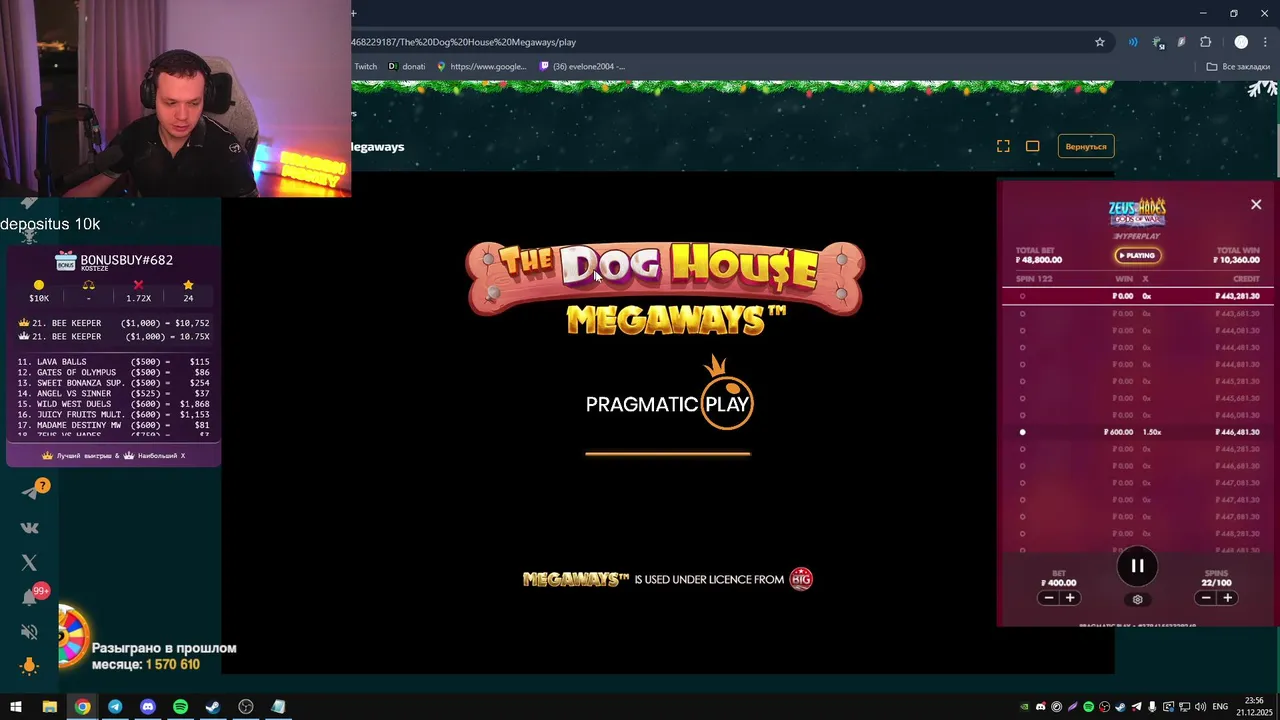This screenshot has width=1280, height=720.
Task: Increase the spins count with plus
Action: (1228, 598)
